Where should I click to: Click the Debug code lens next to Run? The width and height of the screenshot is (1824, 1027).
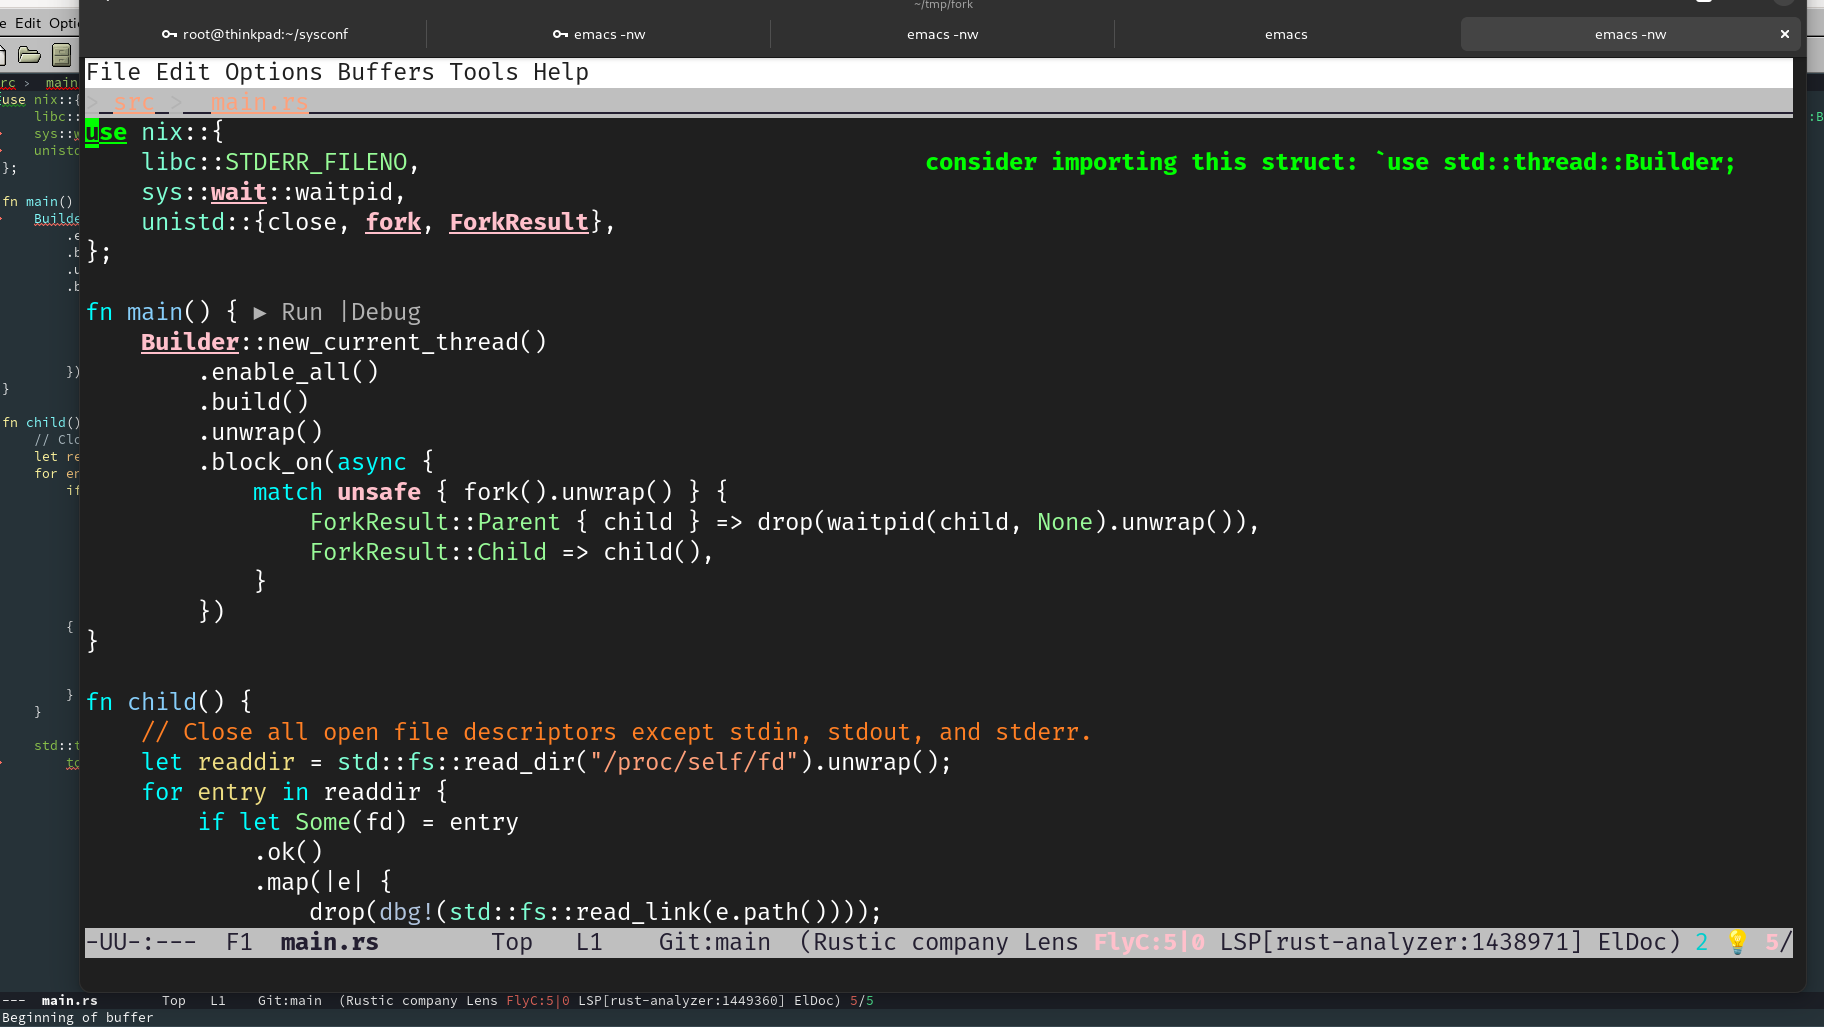(386, 312)
